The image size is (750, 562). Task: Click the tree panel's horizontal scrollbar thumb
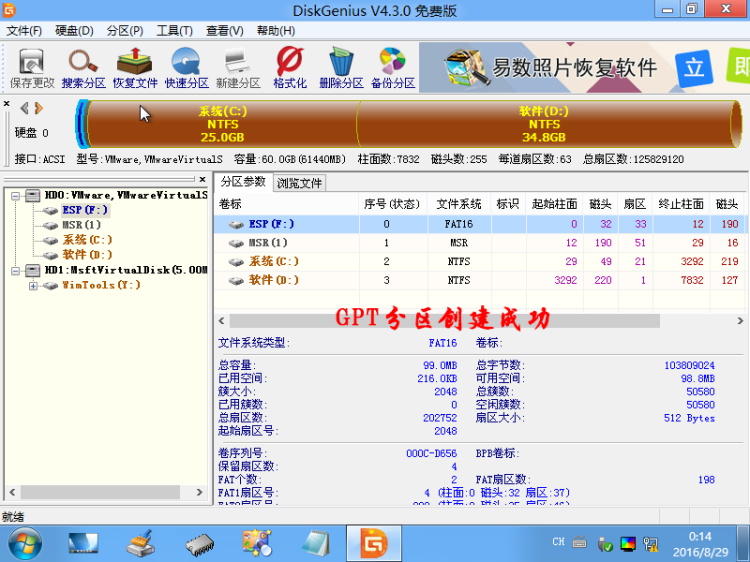click(x=100, y=492)
